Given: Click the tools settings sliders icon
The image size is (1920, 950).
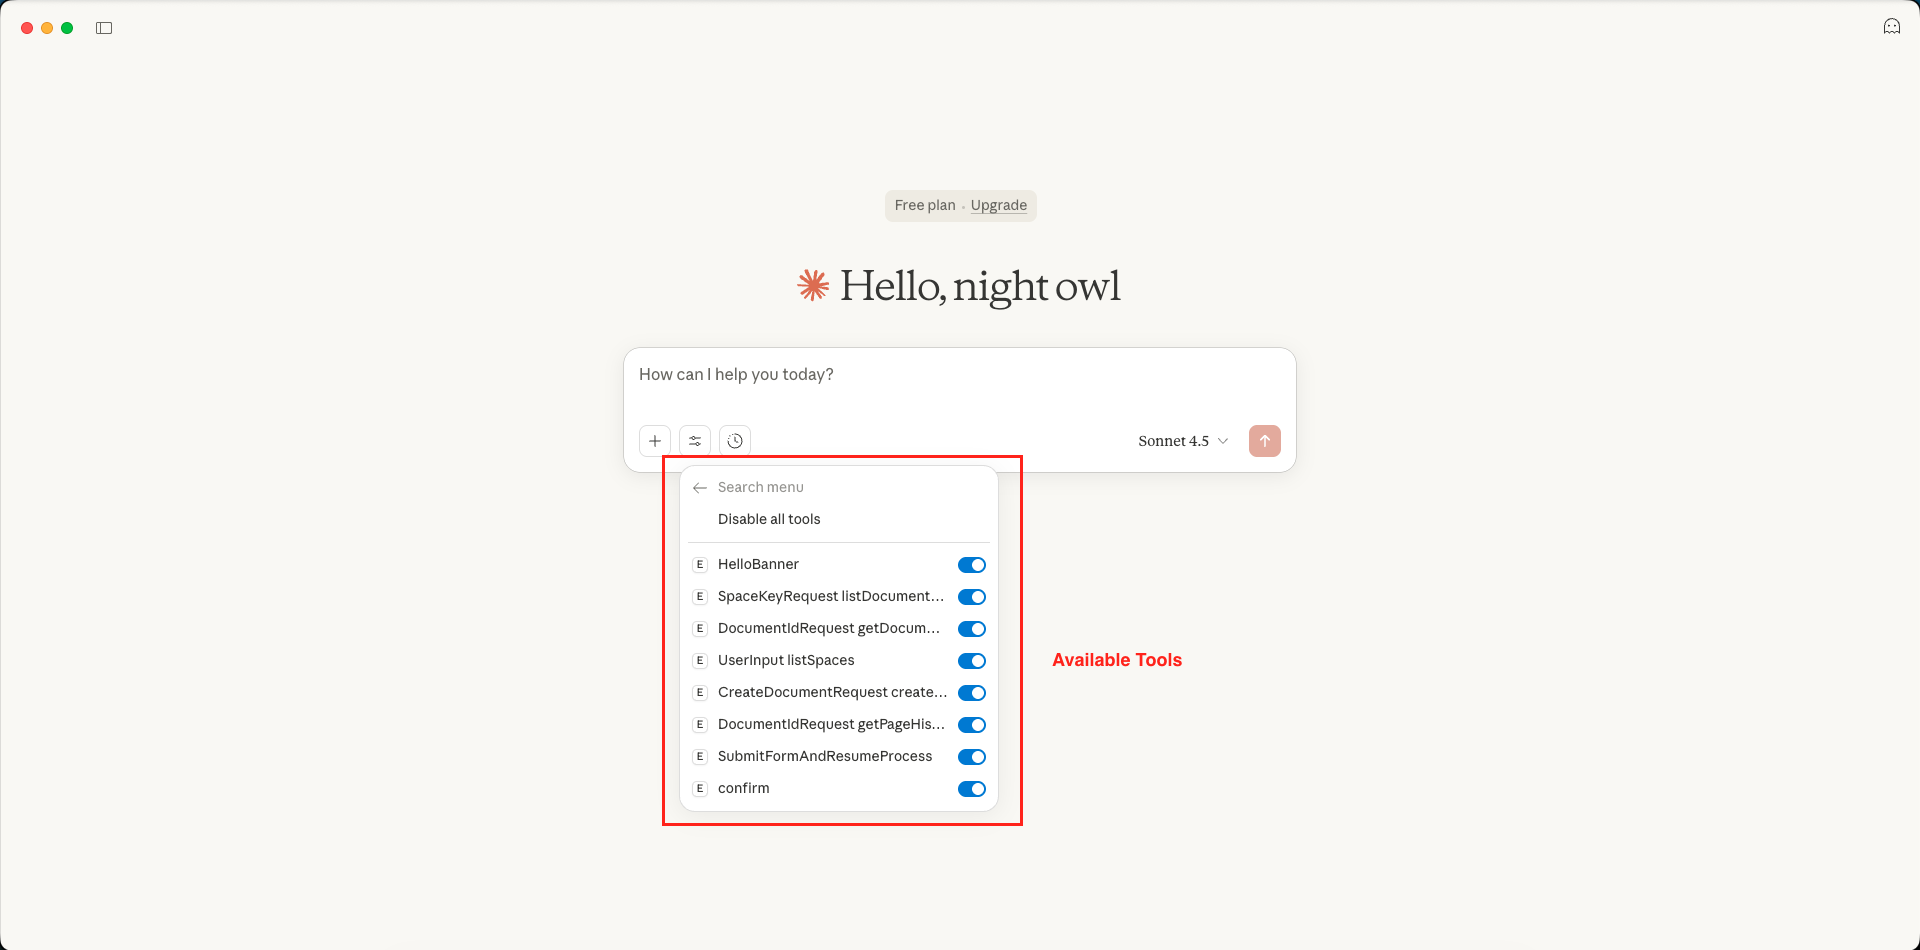Looking at the screenshot, I should 695,440.
